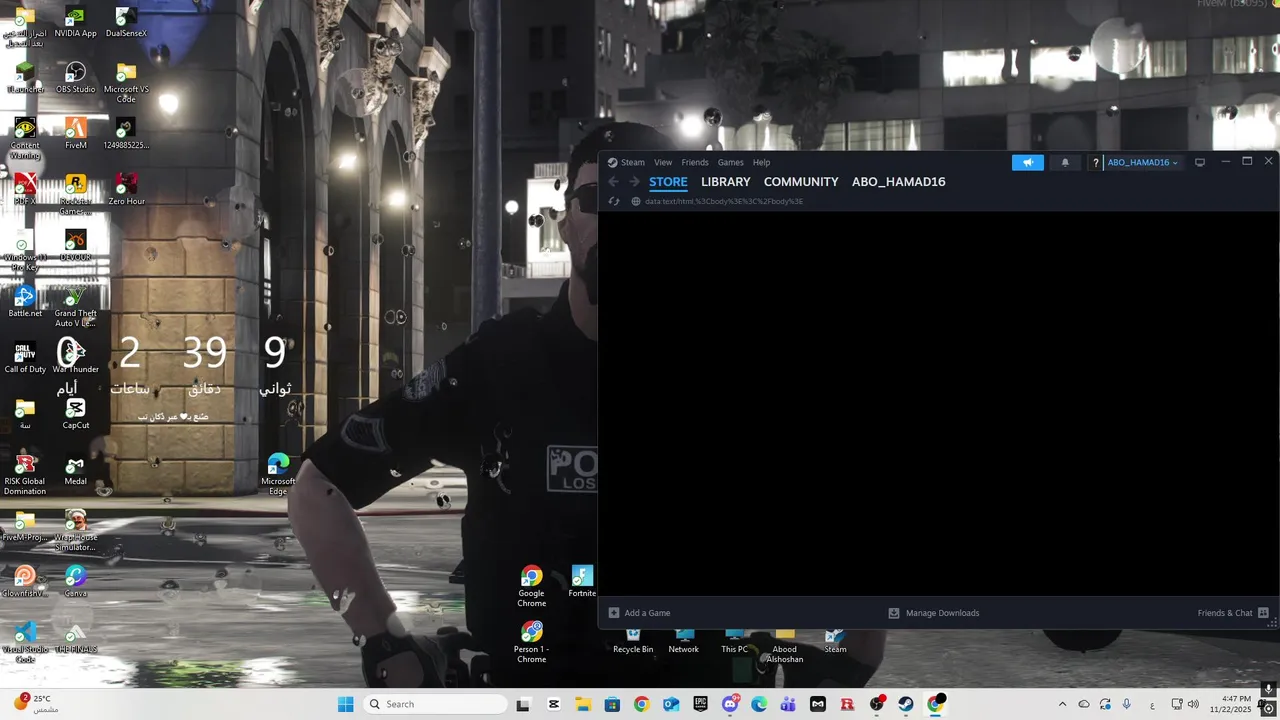Select FiveM desktop icon
This screenshot has height=720, width=1280.
point(75,135)
